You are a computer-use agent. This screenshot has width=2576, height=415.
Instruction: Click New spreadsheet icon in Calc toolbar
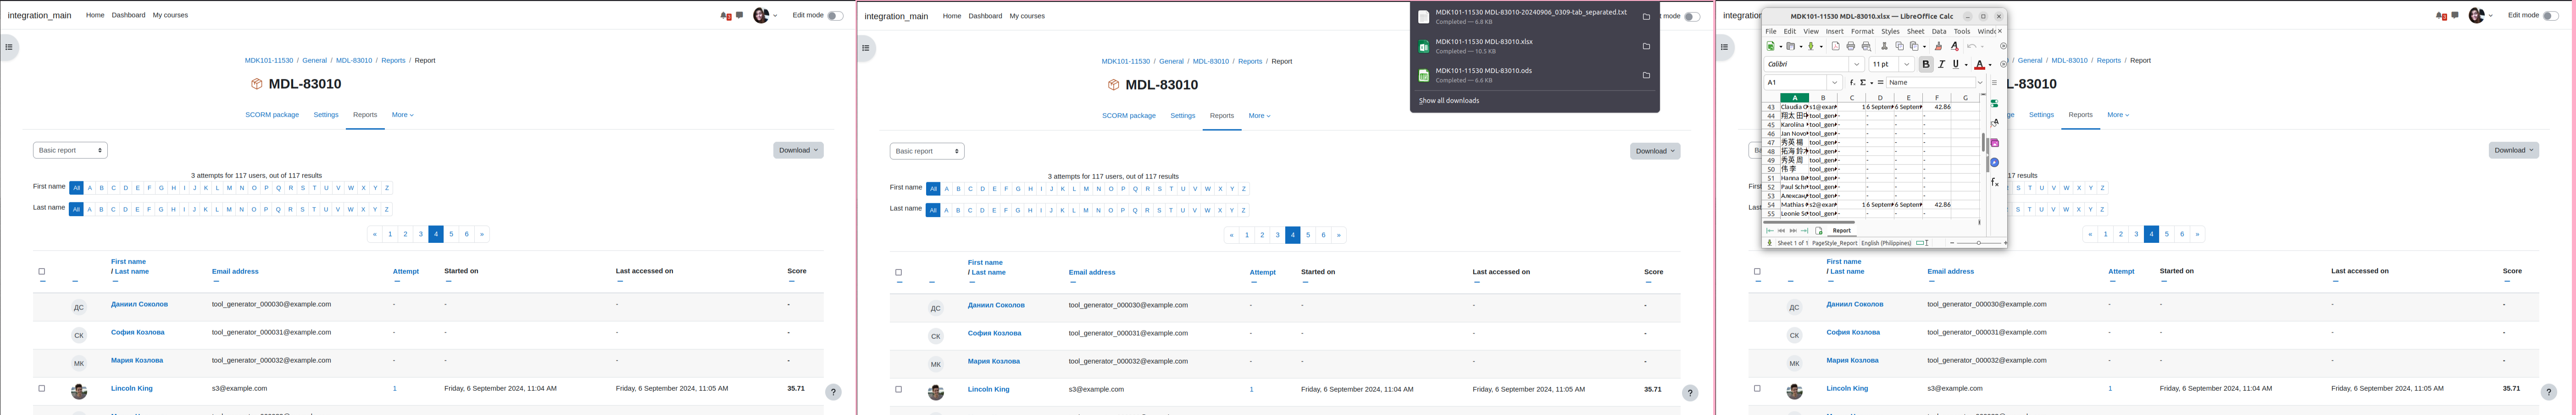pos(1770,46)
